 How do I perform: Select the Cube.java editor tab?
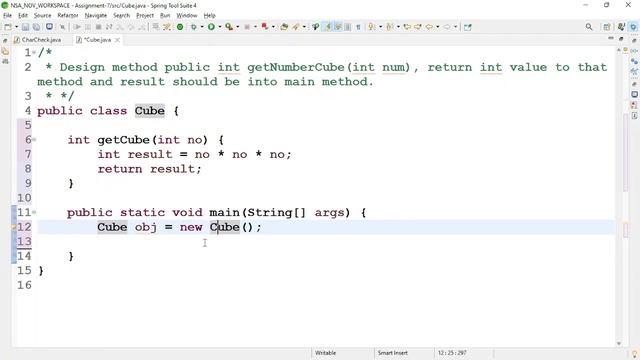coord(97,40)
